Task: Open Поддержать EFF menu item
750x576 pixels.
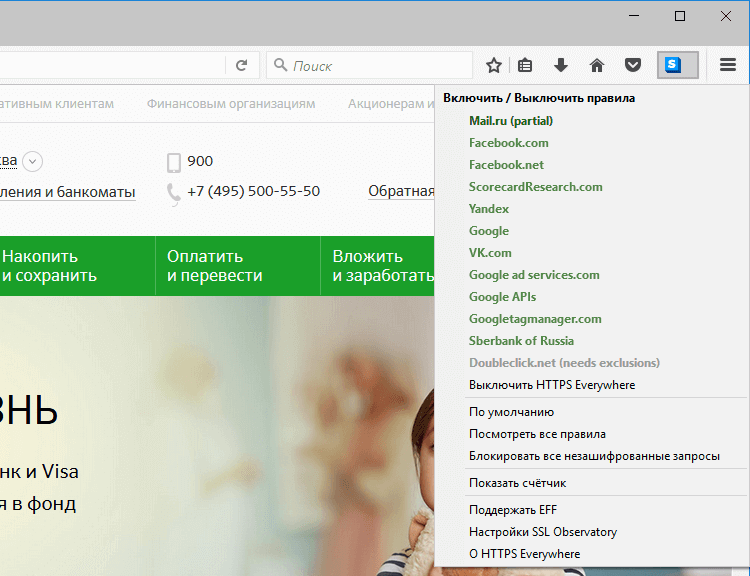Action: click(x=513, y=510)
